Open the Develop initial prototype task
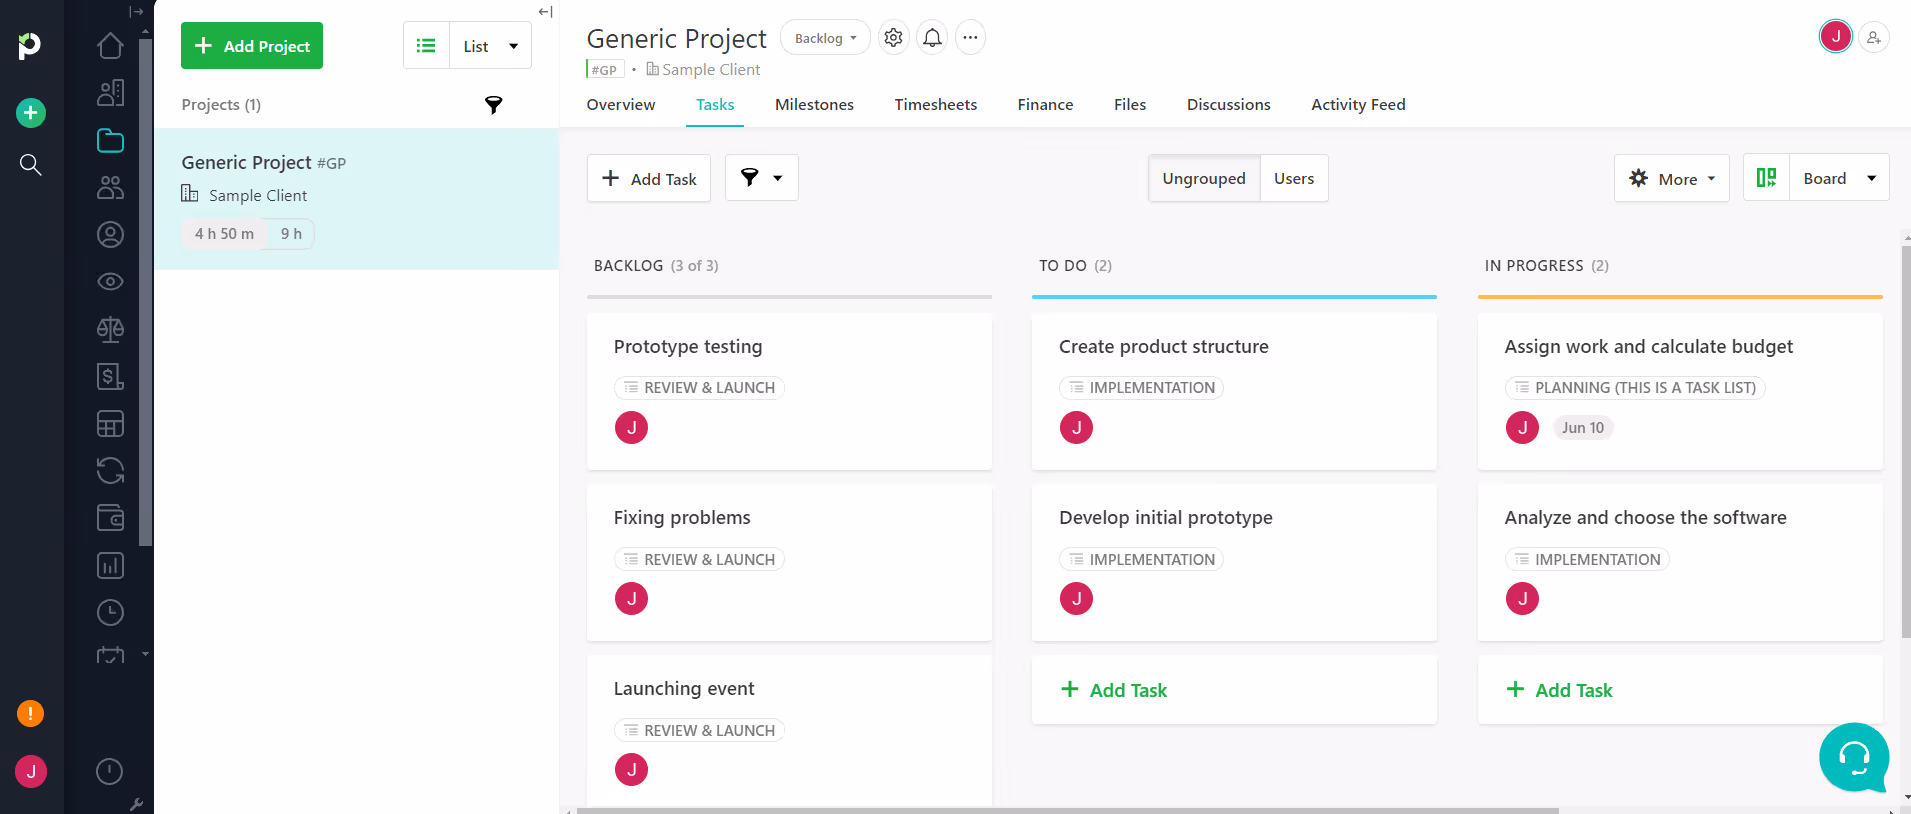The width and height of the screenshot is (1911, 814). (1234, 563)
